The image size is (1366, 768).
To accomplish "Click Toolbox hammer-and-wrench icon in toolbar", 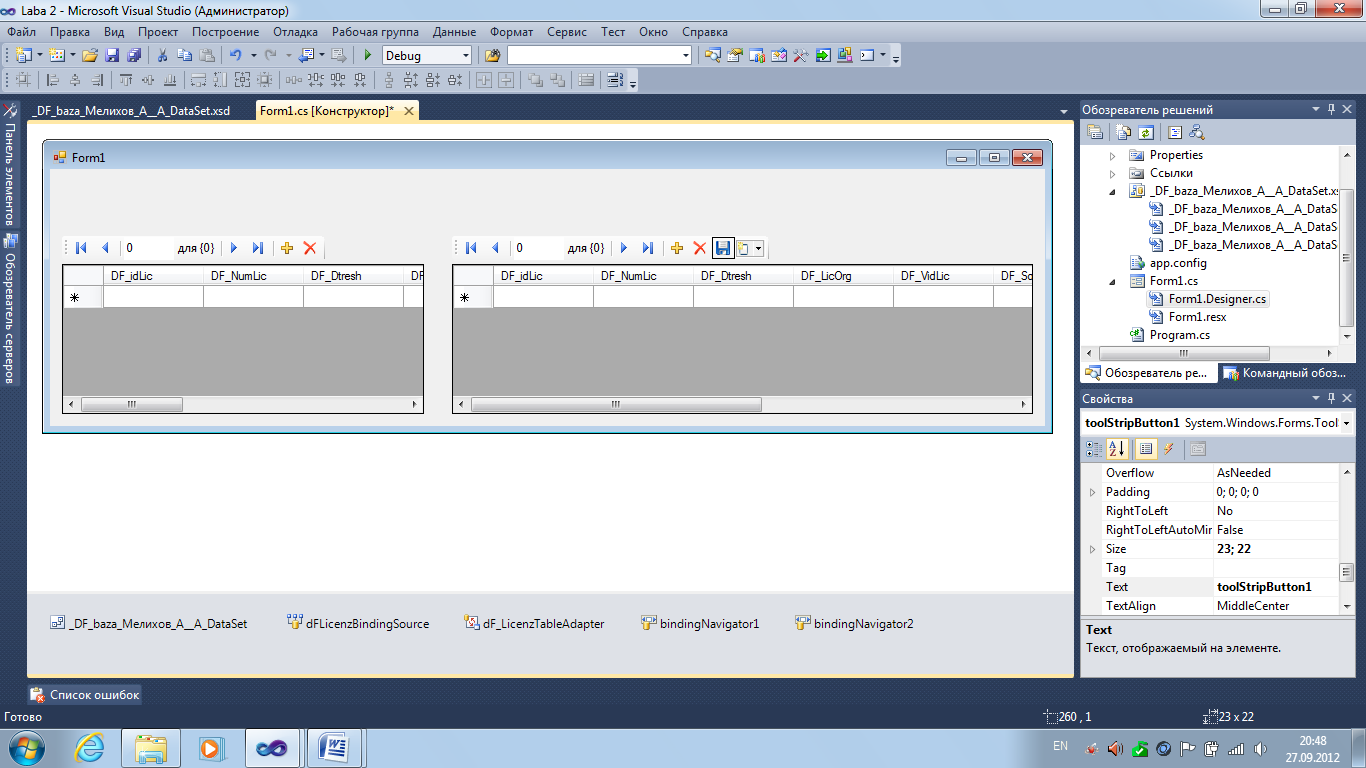I will point(801,56).
